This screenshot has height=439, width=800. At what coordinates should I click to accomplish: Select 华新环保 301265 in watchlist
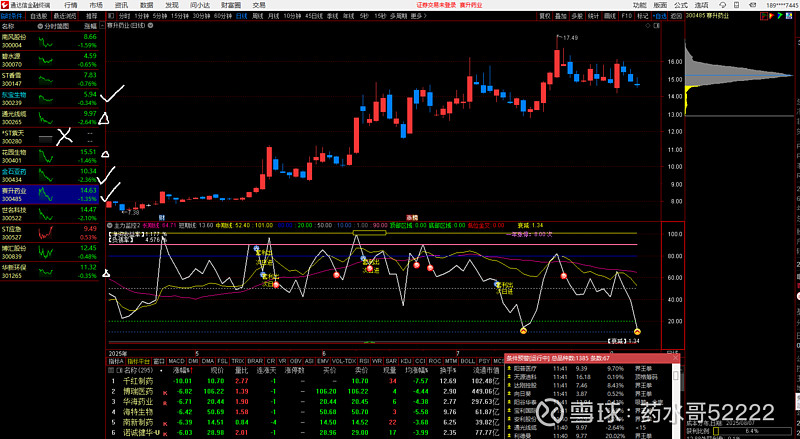(49, 271)
